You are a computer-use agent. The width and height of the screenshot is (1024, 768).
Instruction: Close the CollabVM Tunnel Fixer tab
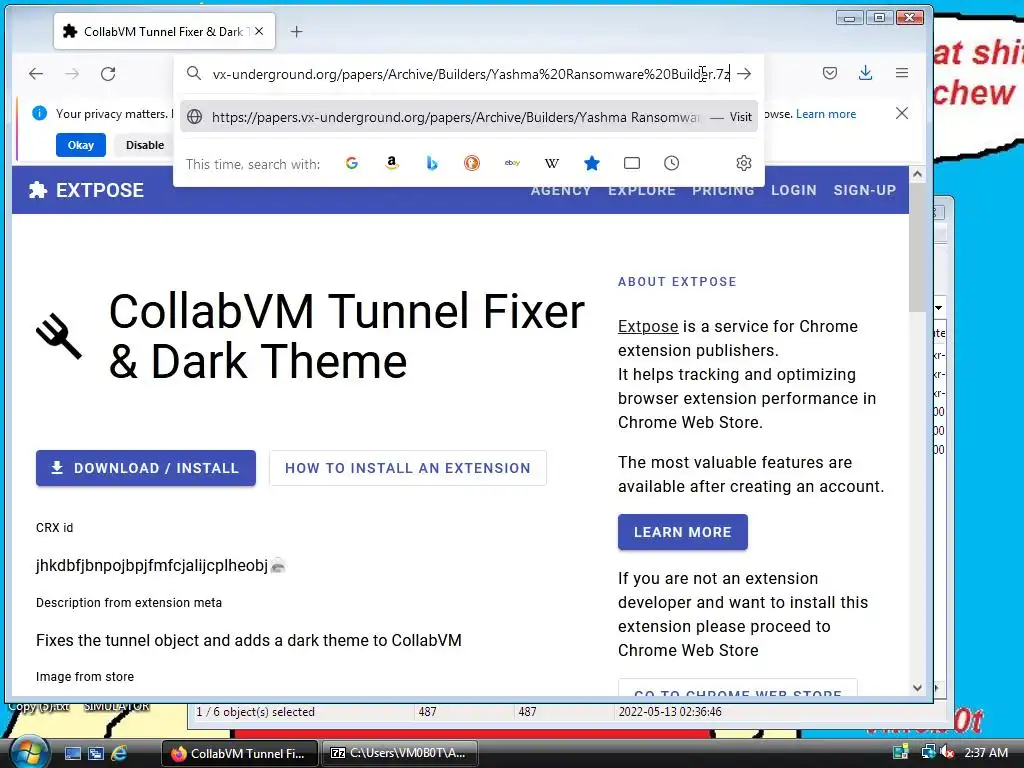point(259,31)
